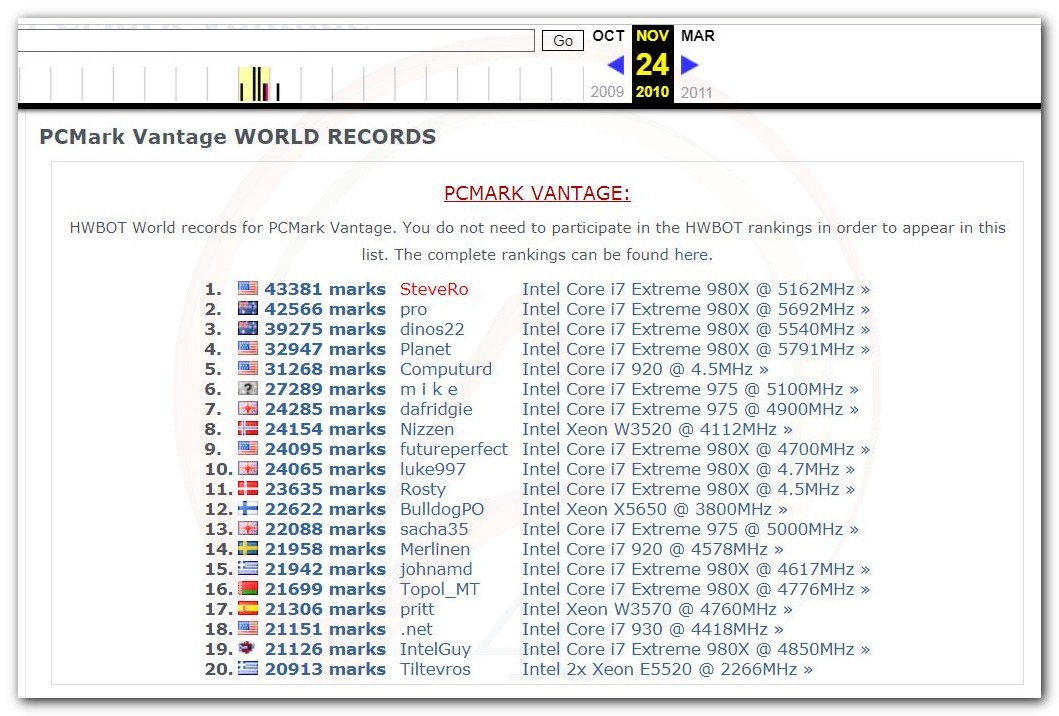Click the US flag beside Computurd
The height and width of the screenshot is (716, 1059).
[x=248, y=369]
